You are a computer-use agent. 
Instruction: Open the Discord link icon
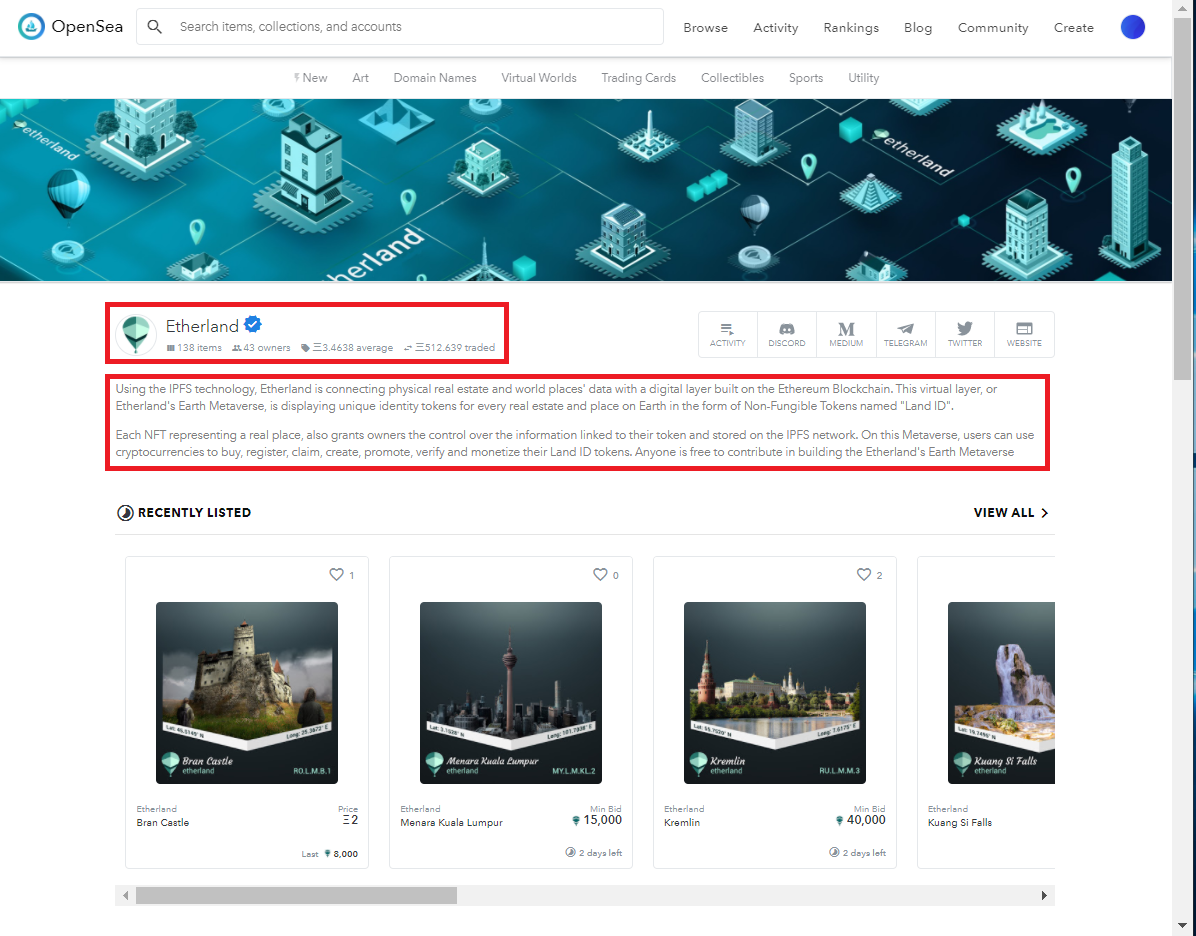786,334
